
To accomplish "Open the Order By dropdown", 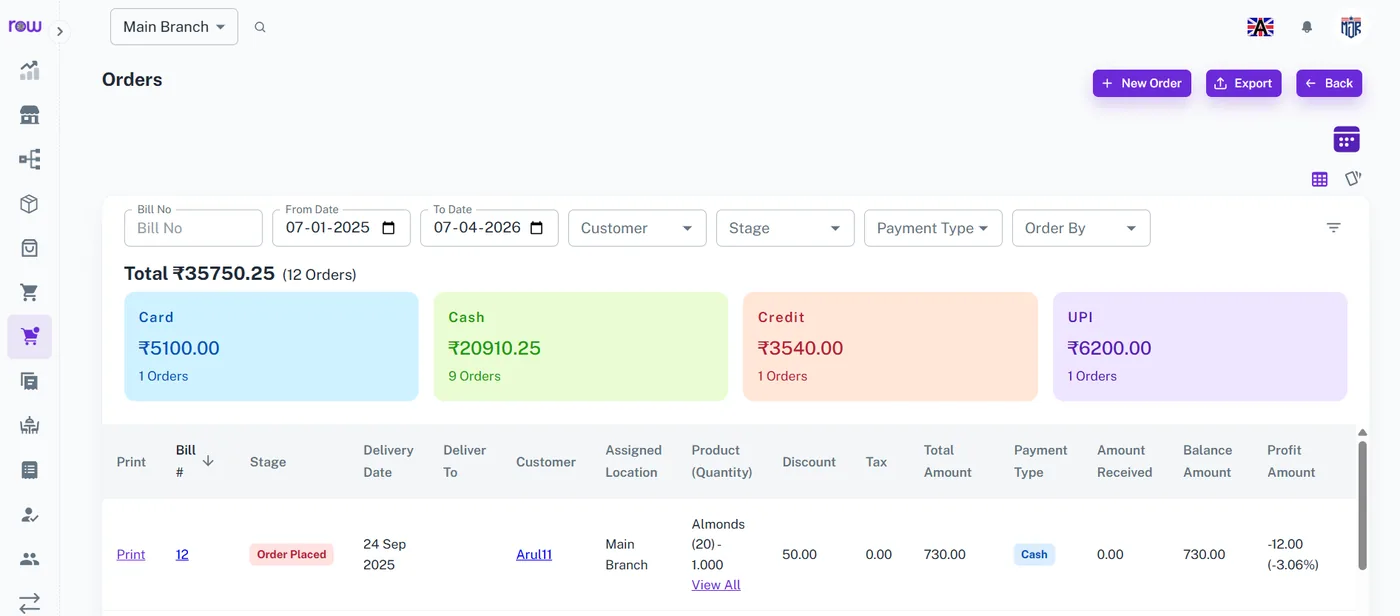I will click(1081, 228).
